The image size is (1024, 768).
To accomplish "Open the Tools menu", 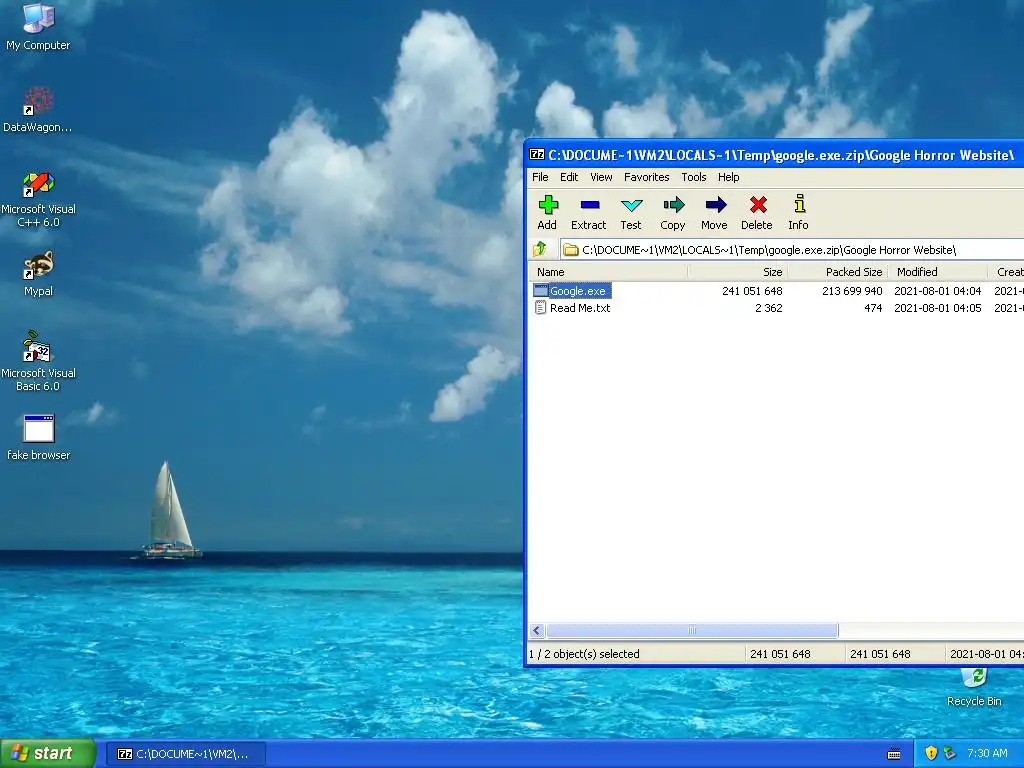I will pos(694,177).
